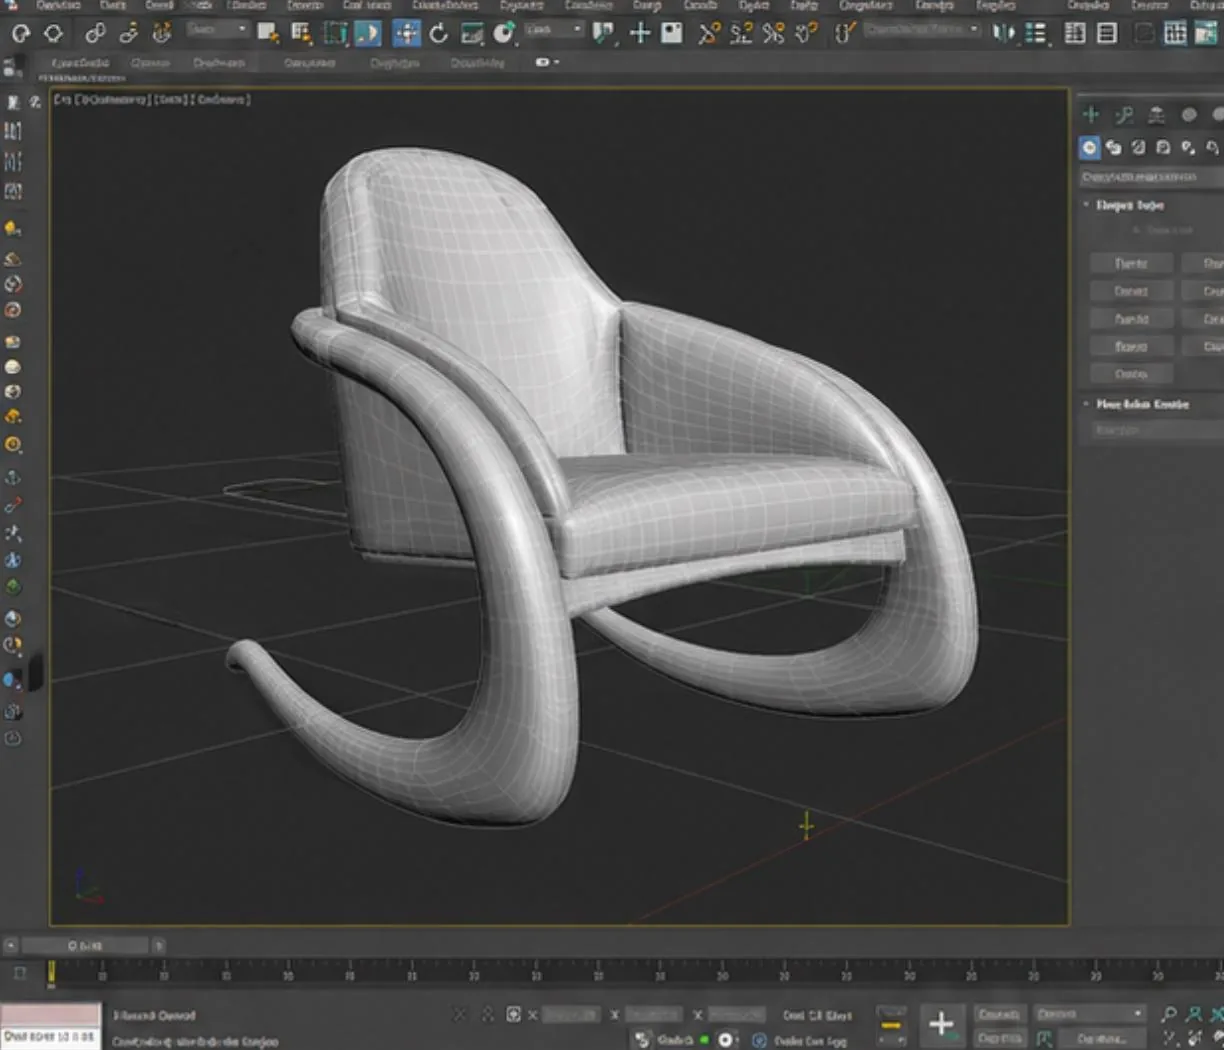Click the time slider thumb above timeline
The image size is (1224, 1050).
click(87, 945)
